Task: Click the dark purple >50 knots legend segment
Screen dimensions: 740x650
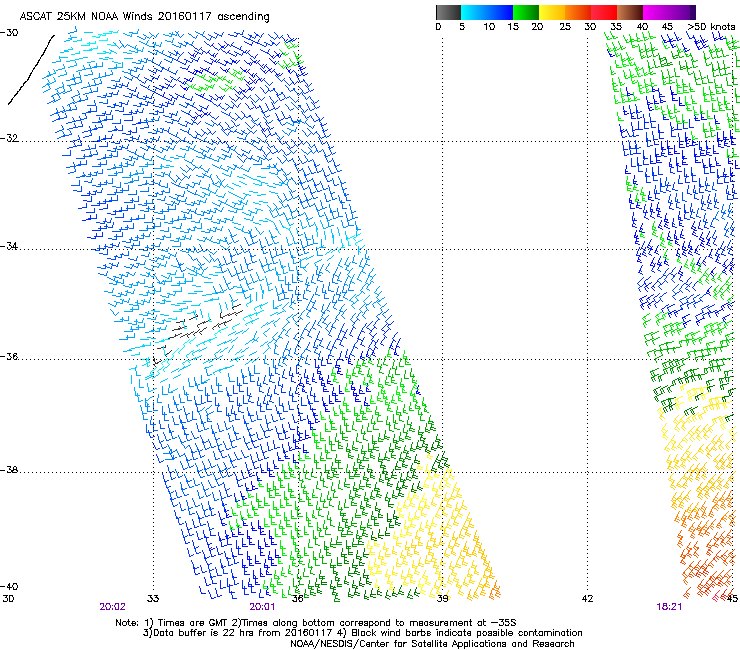Action: pyautogui.click(x=693, y=12)
